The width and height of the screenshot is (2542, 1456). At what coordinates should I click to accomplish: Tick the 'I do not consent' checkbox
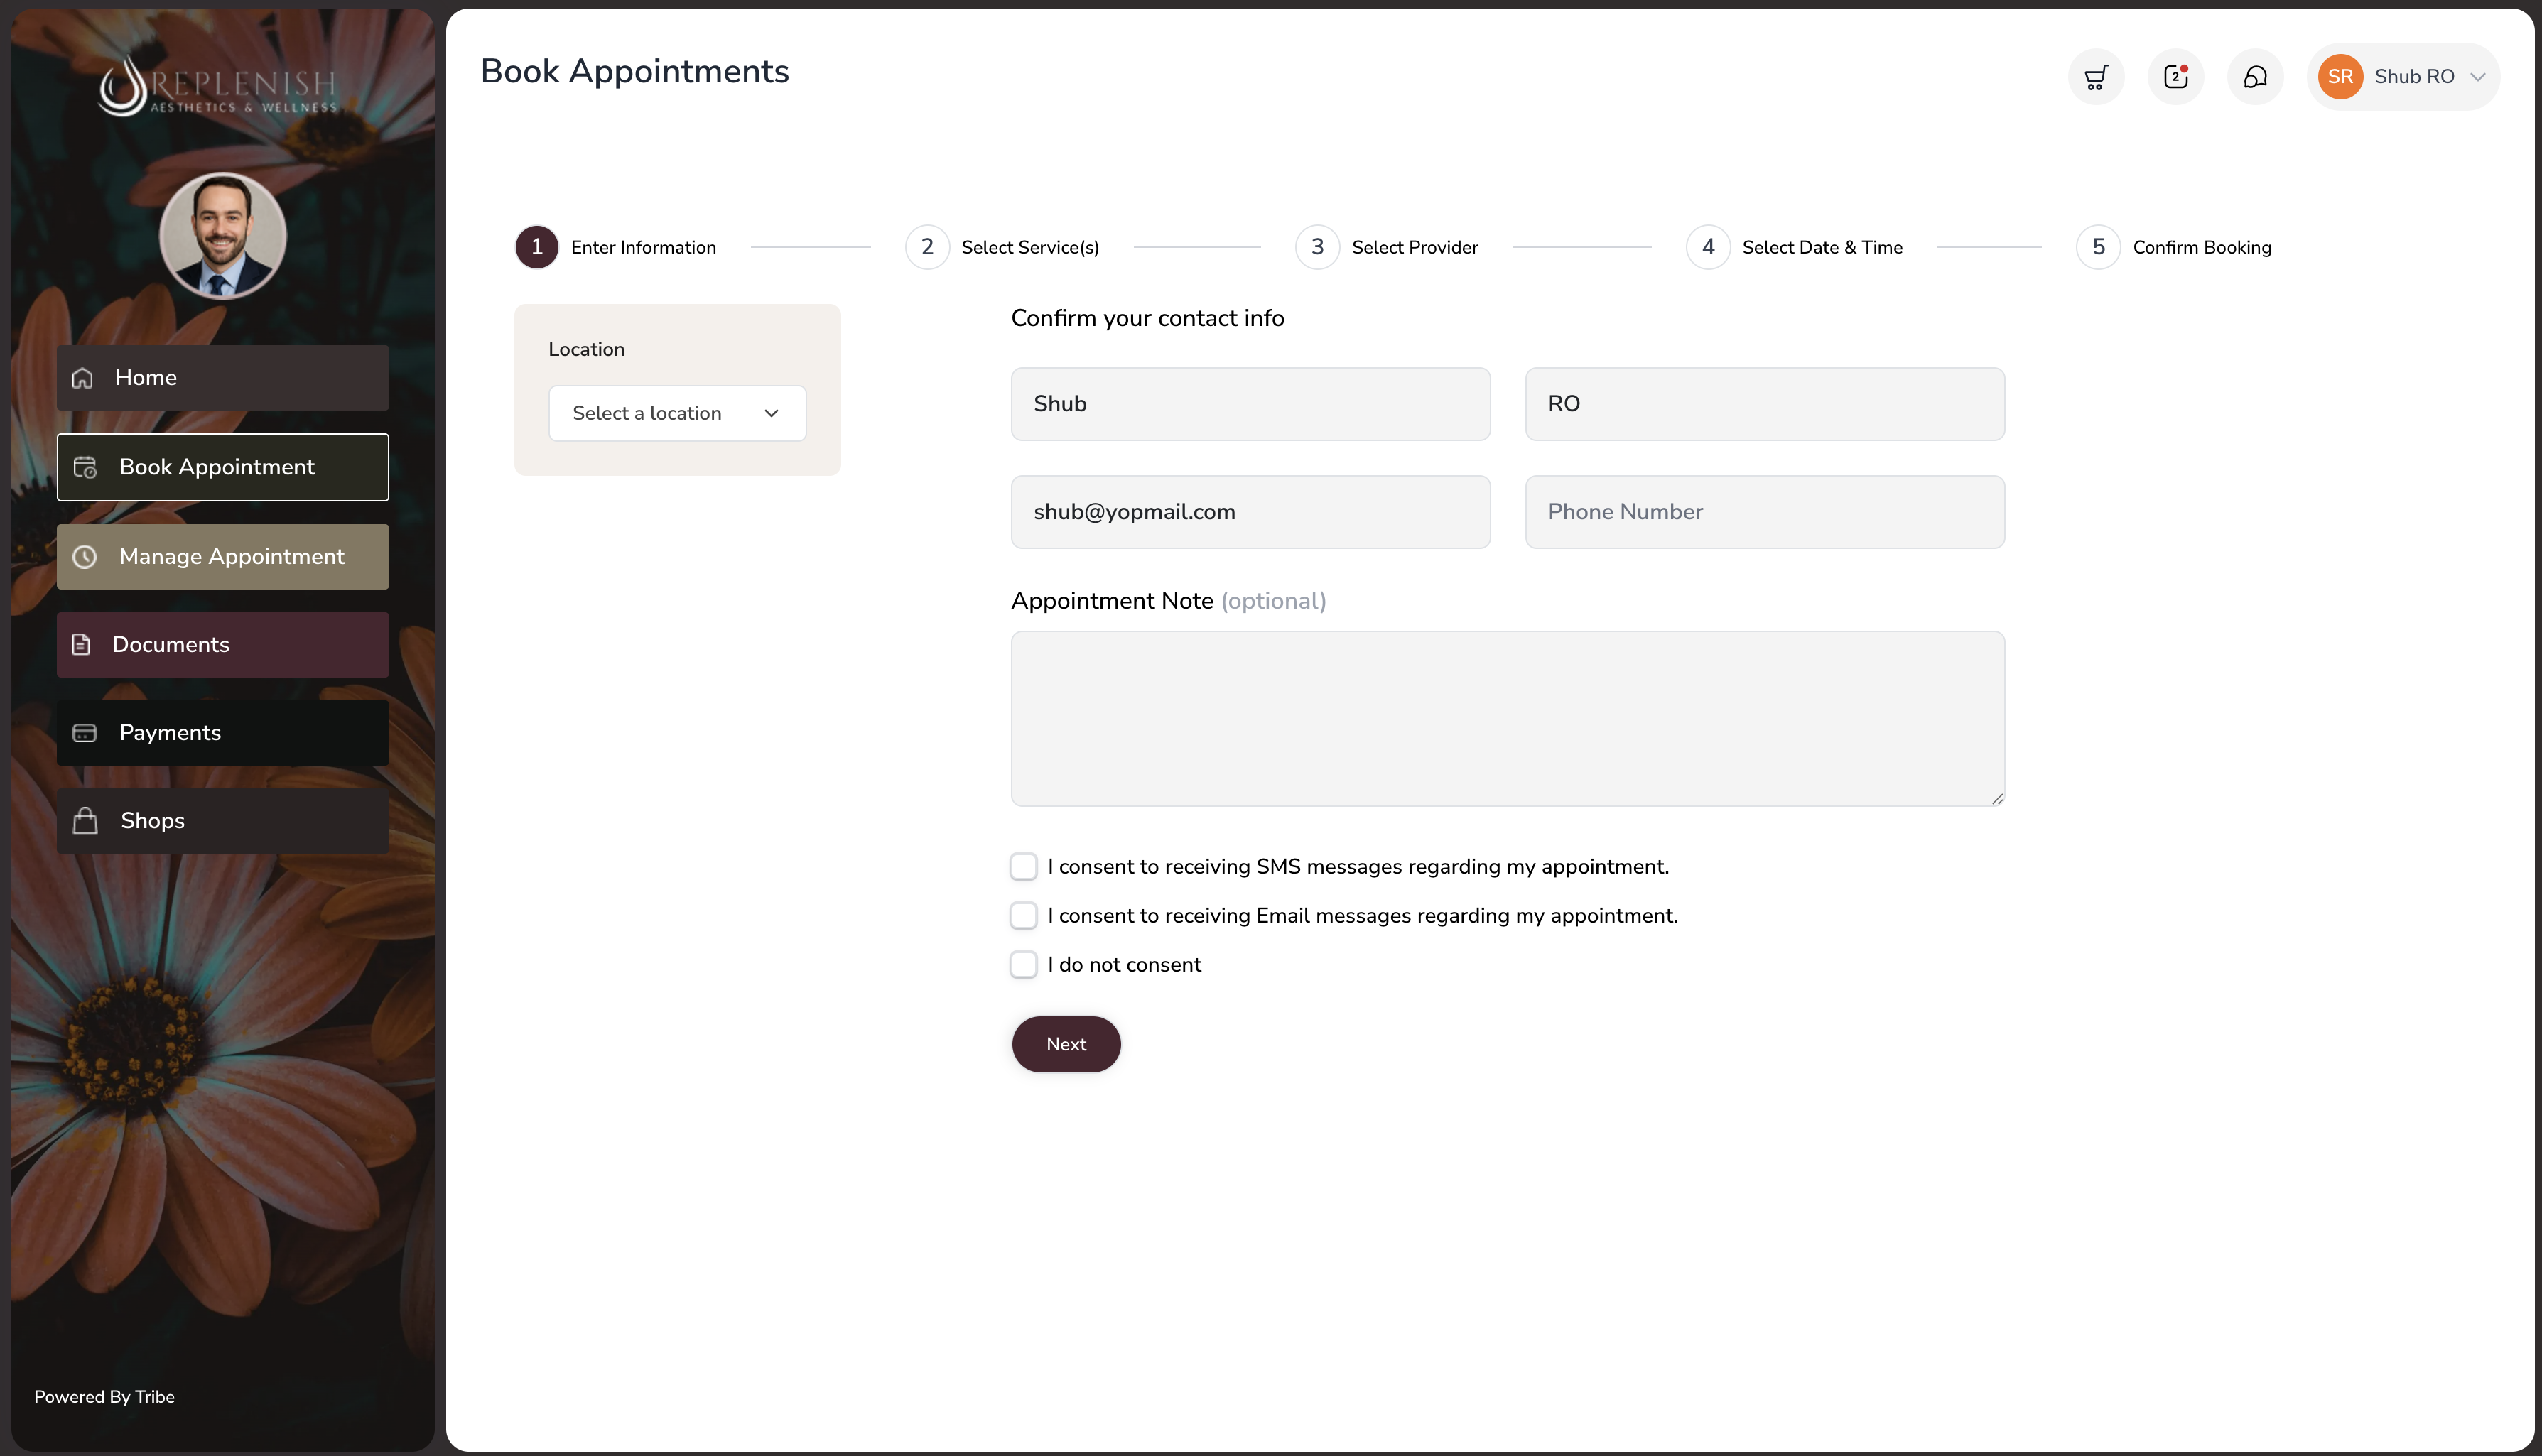[x=1023, y=965]
